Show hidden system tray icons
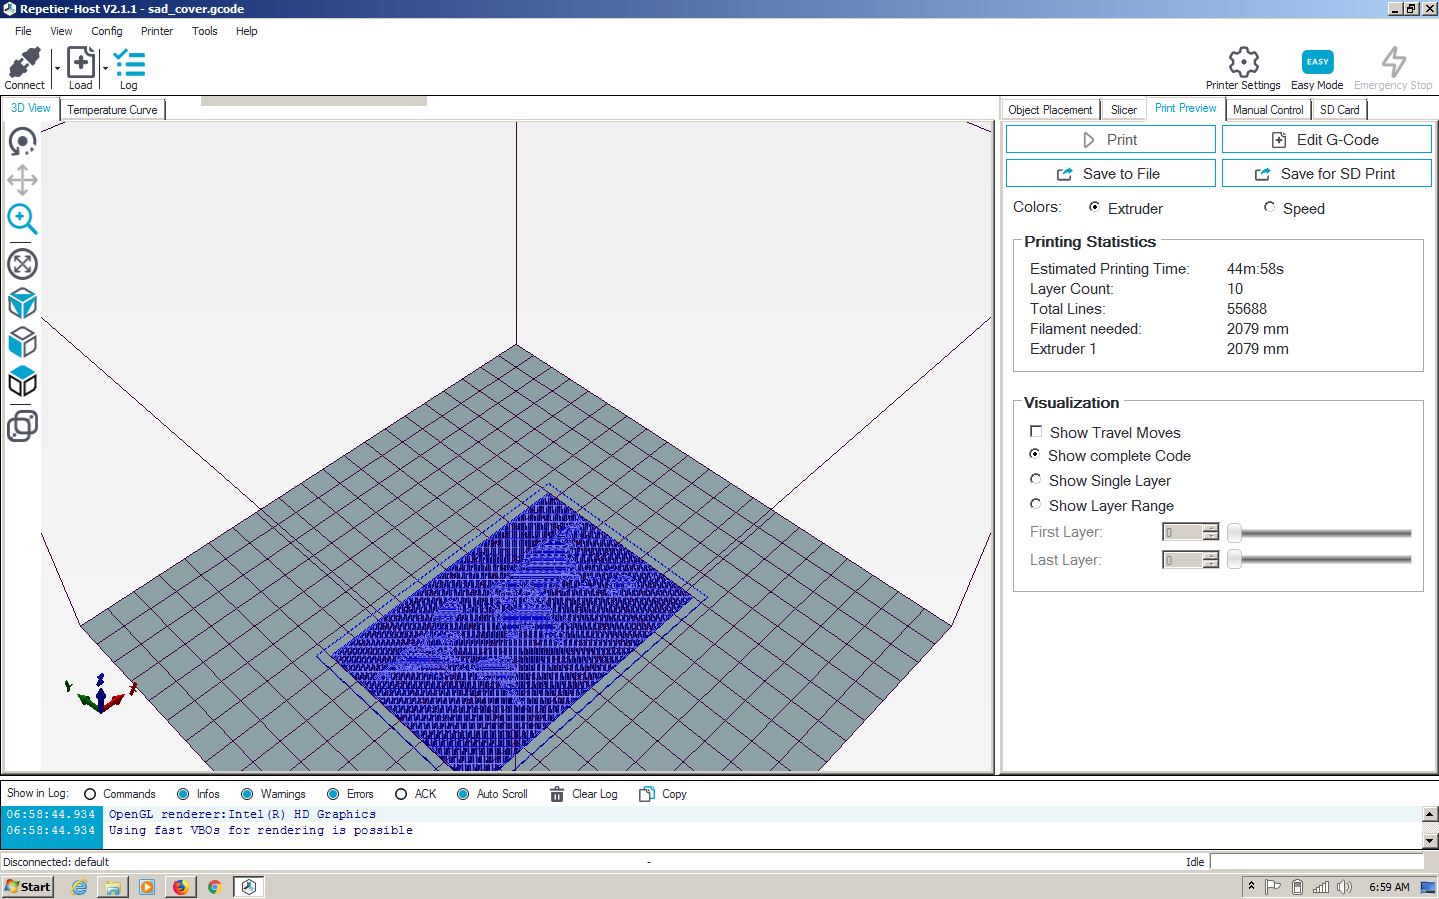Image resolution: width=1439 pixels, height=899 pixels. coord(1251,886)
